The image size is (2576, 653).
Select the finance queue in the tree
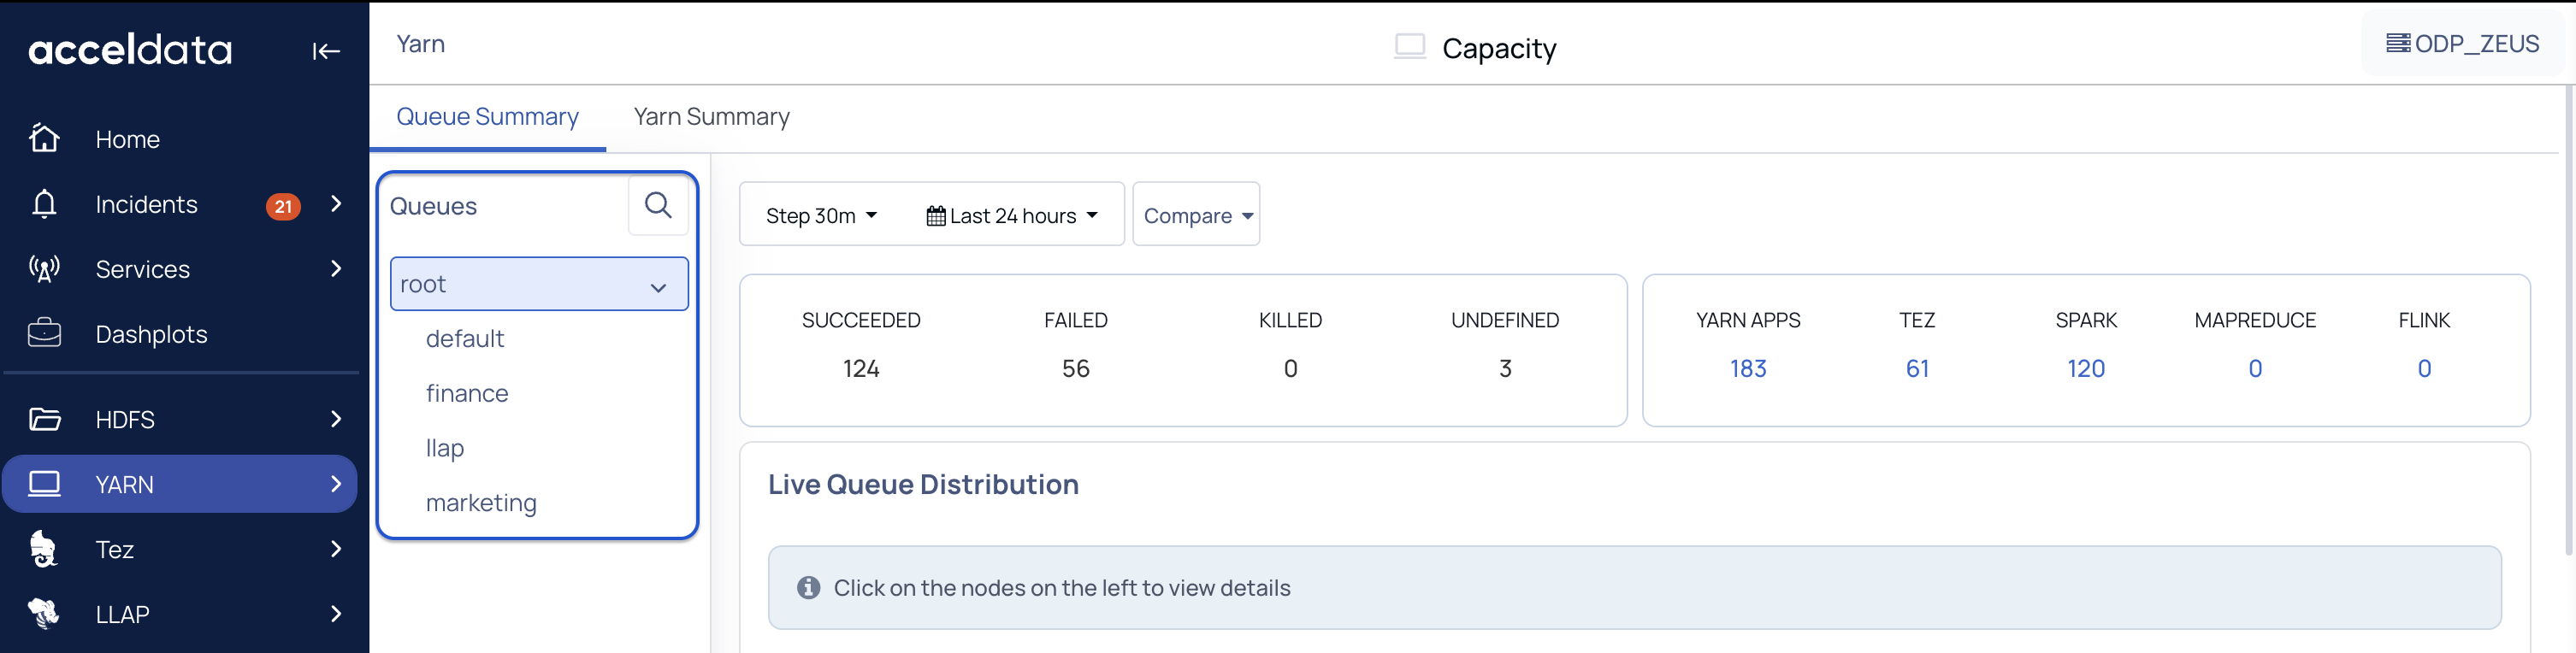[x=467, y=394]
